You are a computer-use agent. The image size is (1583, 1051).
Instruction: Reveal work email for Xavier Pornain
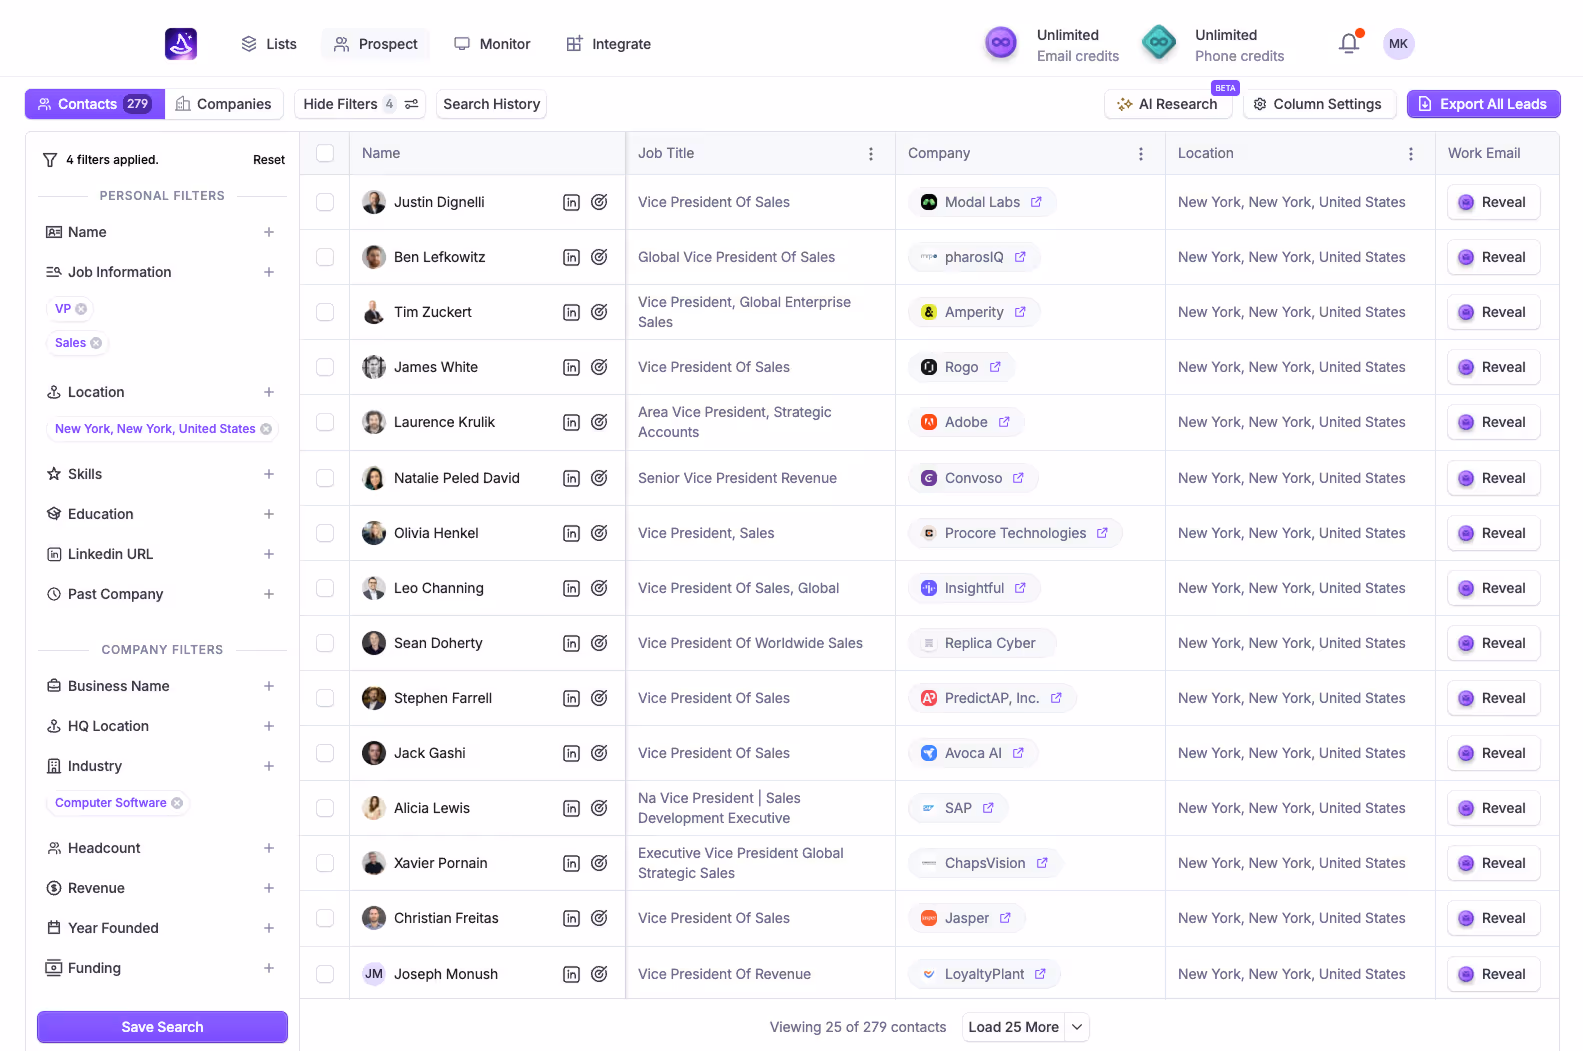1493,863
